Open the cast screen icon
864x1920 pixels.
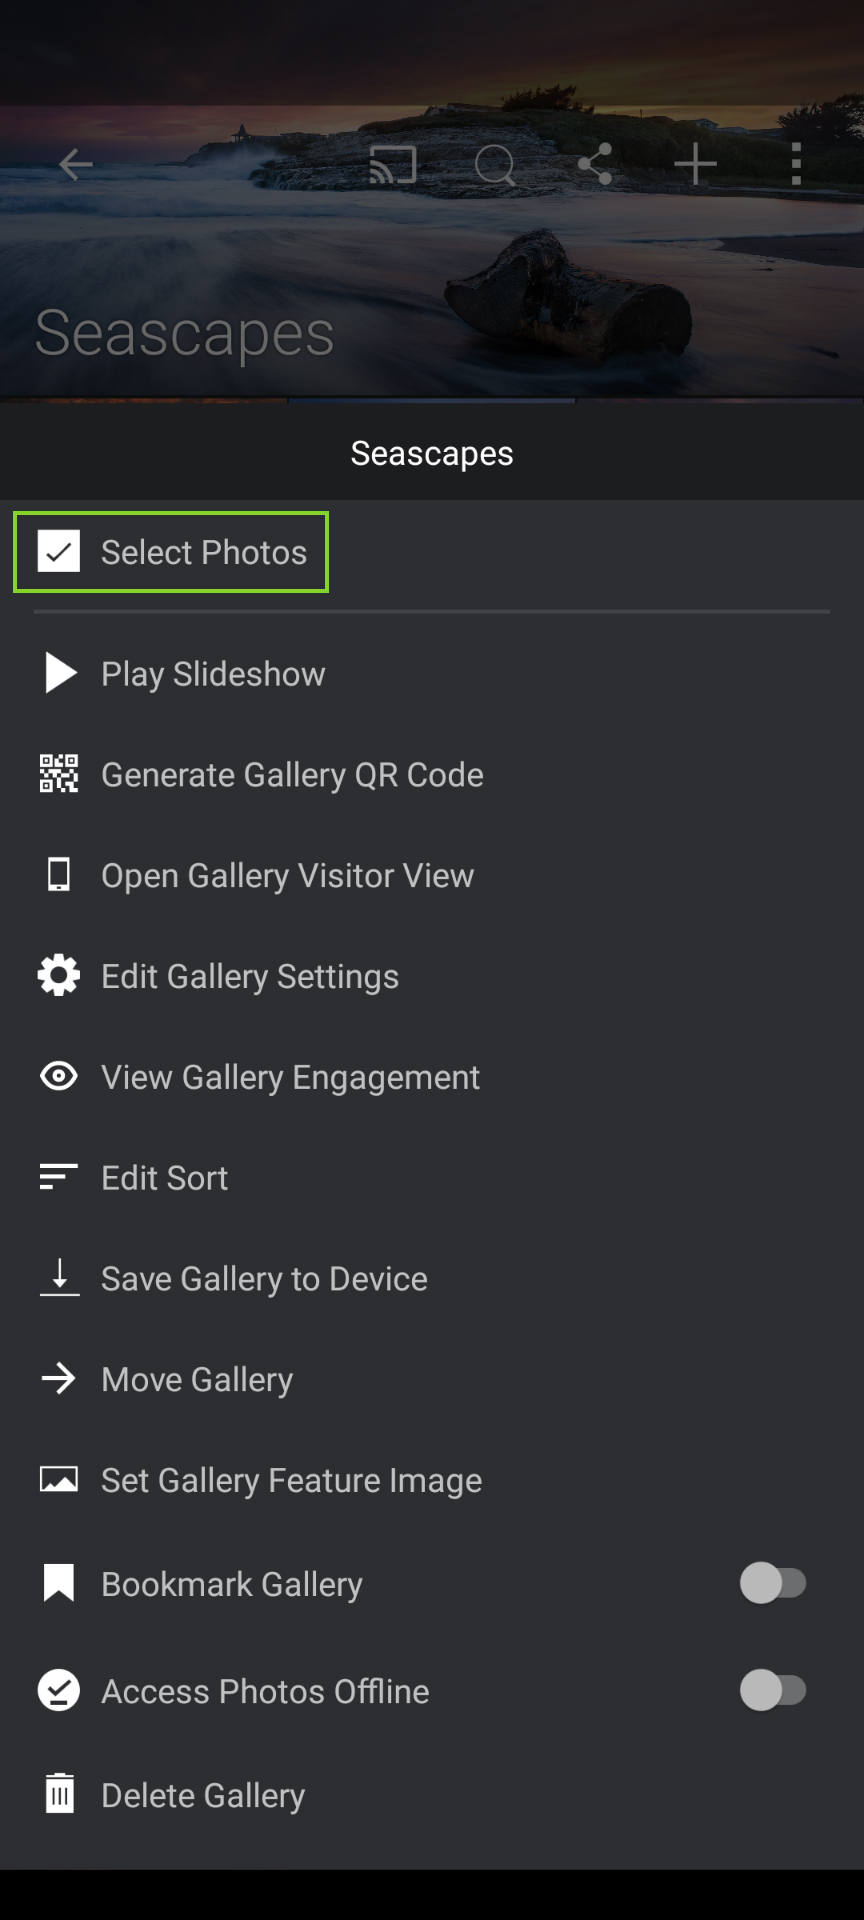pyautogui.click(x=393, y=164)
